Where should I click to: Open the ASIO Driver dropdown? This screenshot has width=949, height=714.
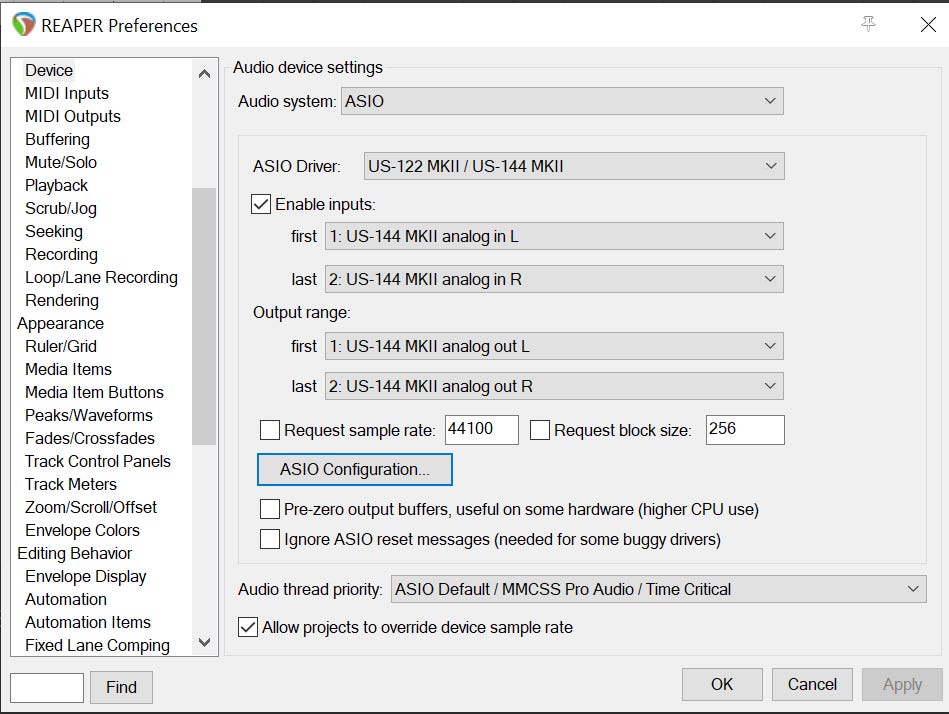[x=573, y=166]
